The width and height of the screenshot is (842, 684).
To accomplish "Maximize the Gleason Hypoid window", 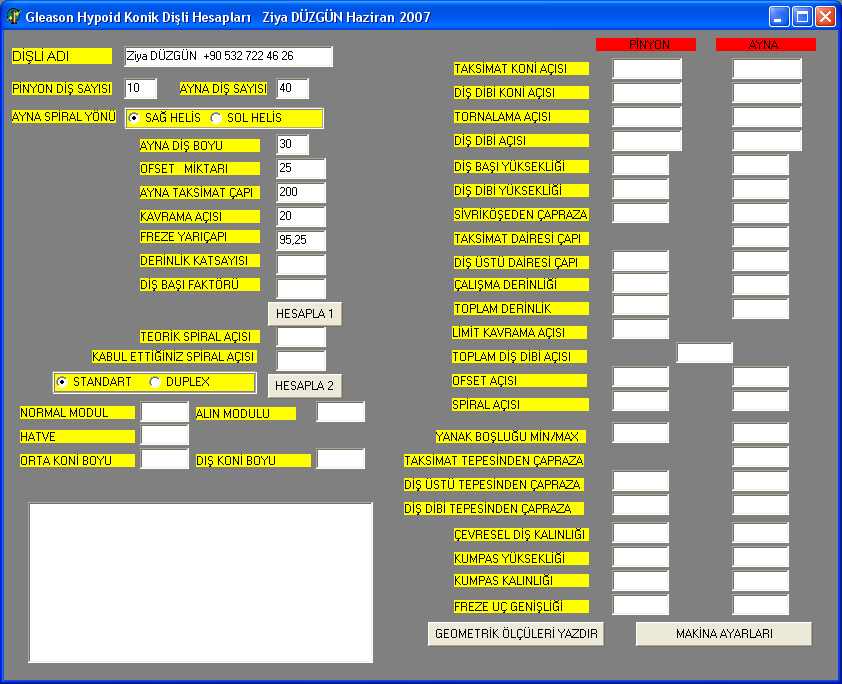I will click(802, 16).
